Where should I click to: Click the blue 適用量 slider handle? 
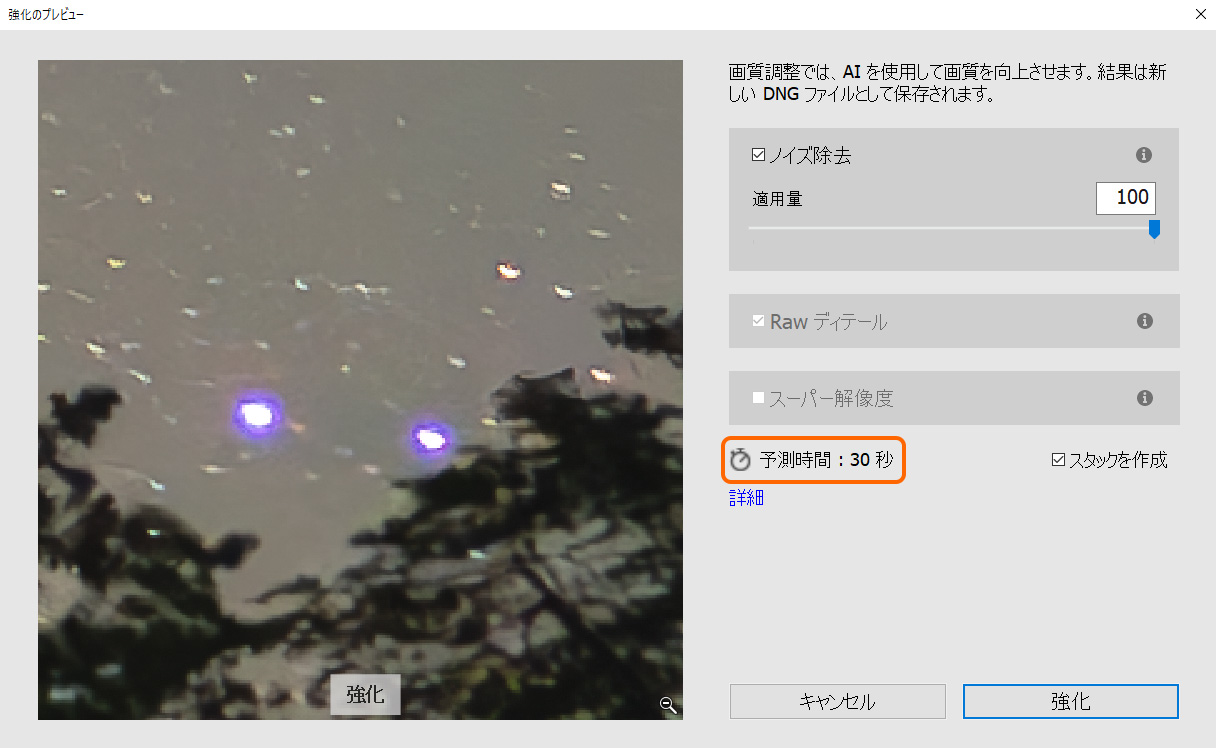(x=1154, y=230)
